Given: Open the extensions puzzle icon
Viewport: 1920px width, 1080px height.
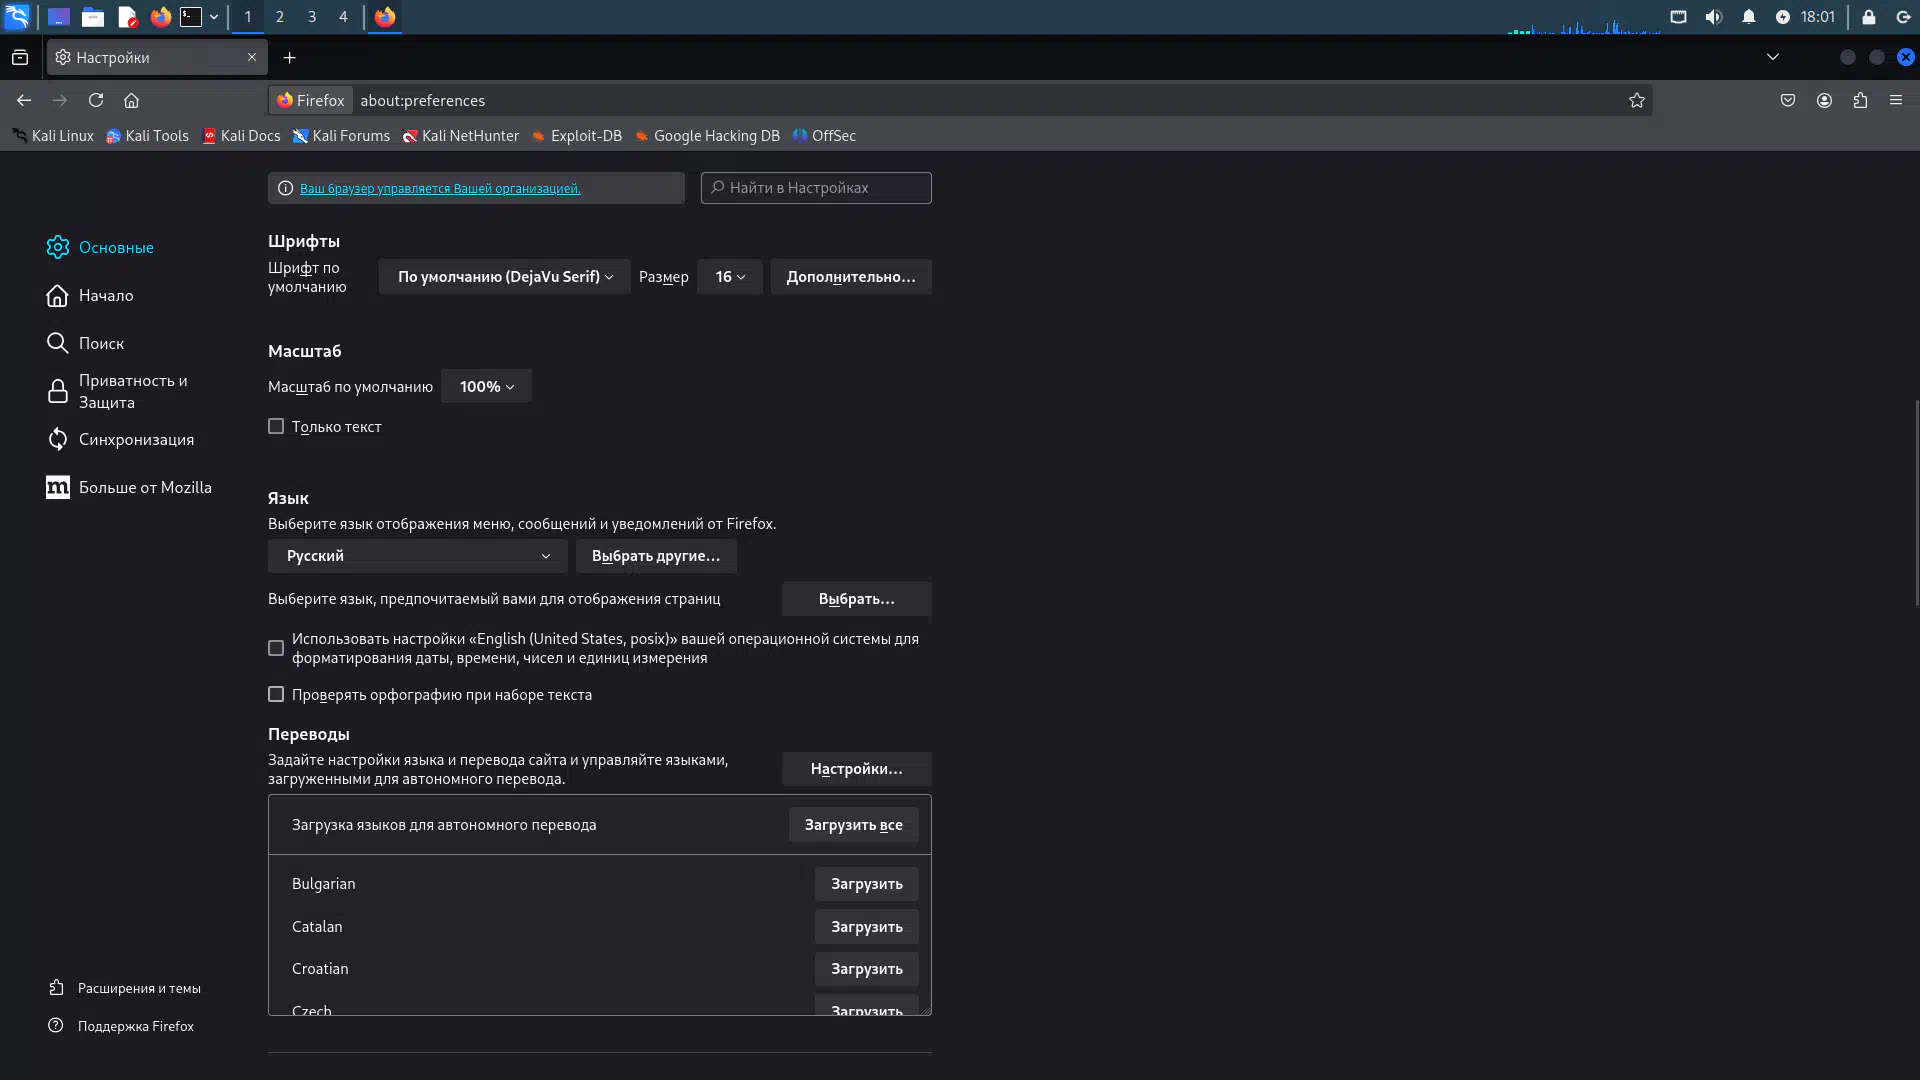Looking at the screenshot, I should pyautogui.click(x=1860, y=100).
